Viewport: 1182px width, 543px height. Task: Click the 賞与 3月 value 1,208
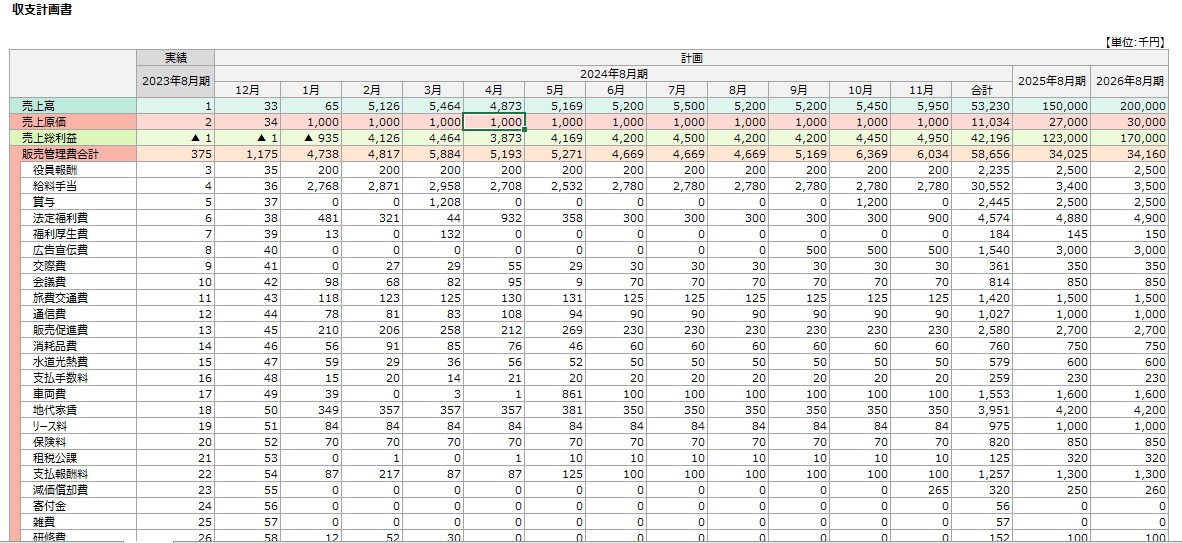point(433,202)
